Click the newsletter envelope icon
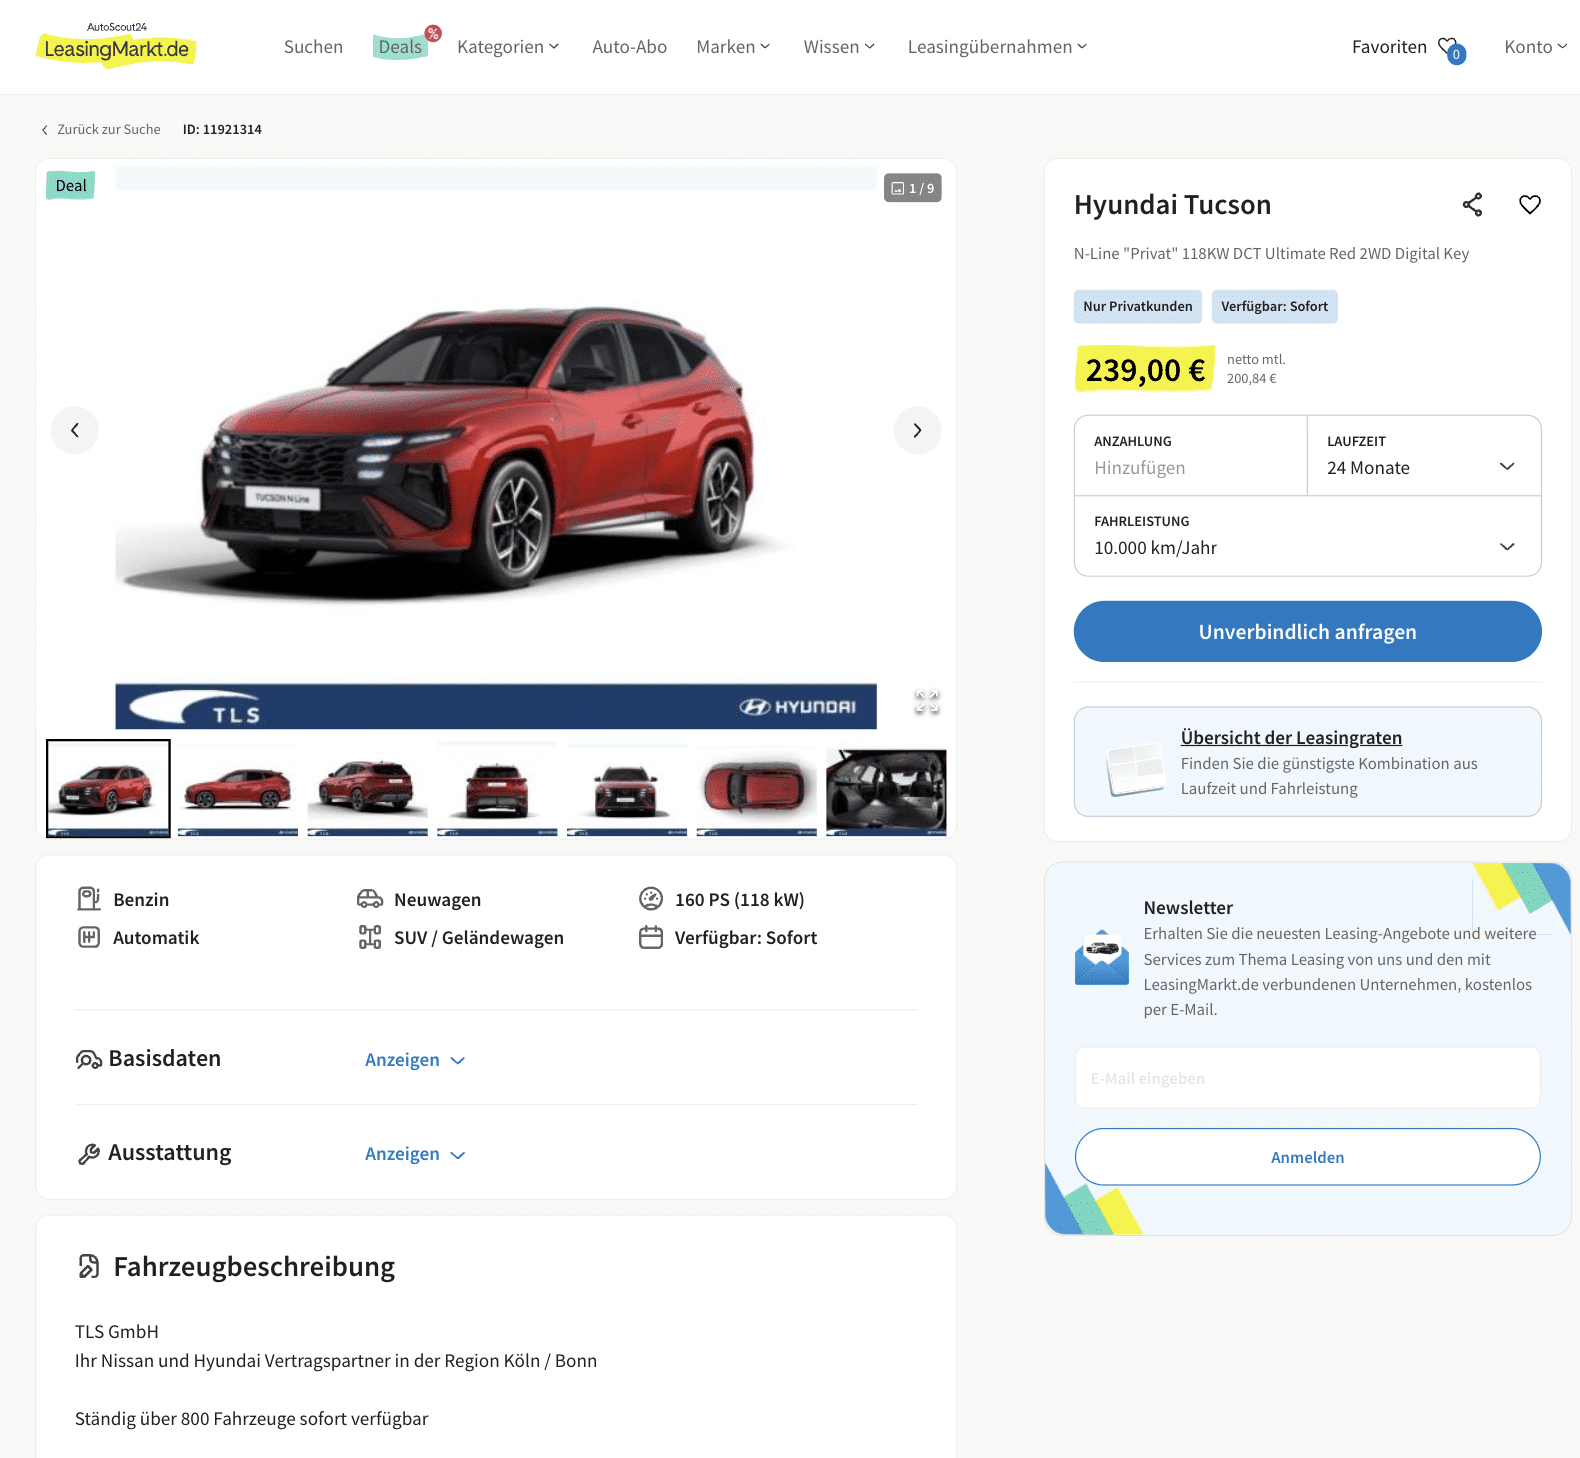The height and width of the screenshot is (1458, 1580). click(1102, 958)
